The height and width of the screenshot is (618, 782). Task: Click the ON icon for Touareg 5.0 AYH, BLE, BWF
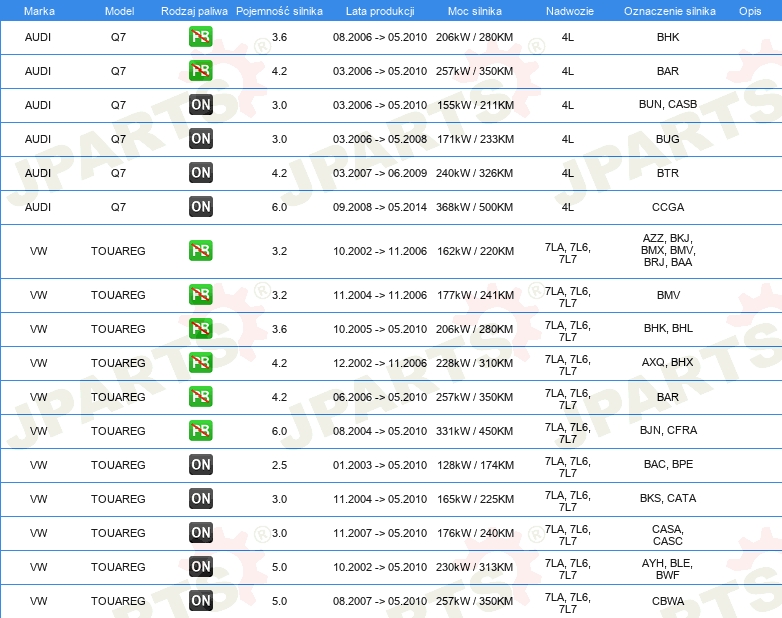(200, 566)
